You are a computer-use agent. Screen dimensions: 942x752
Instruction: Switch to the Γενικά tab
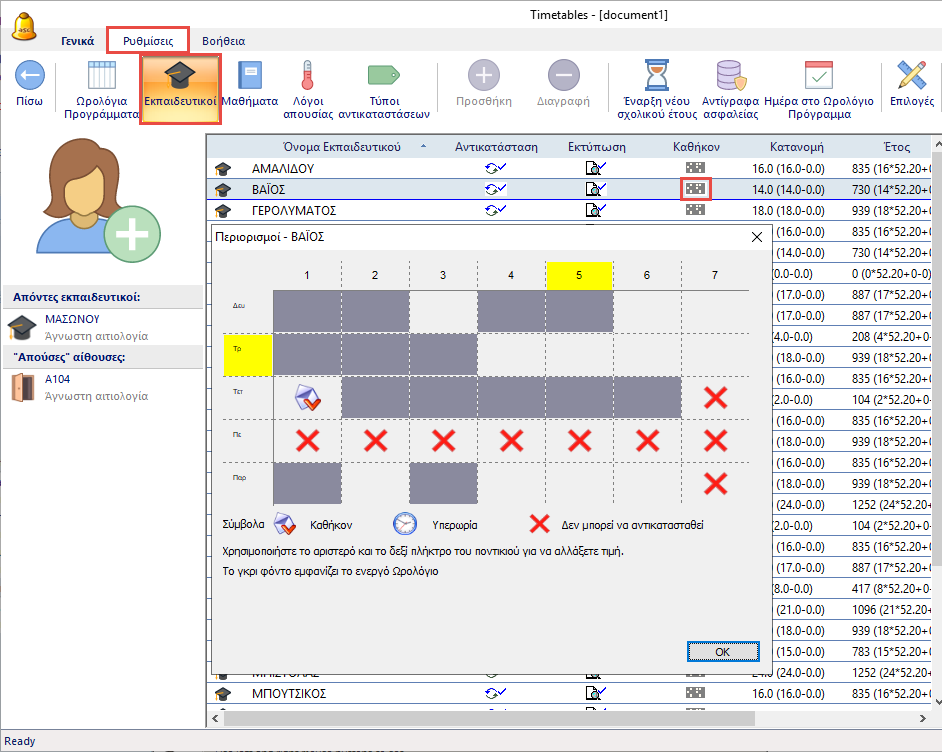click(x=77, y=41)
